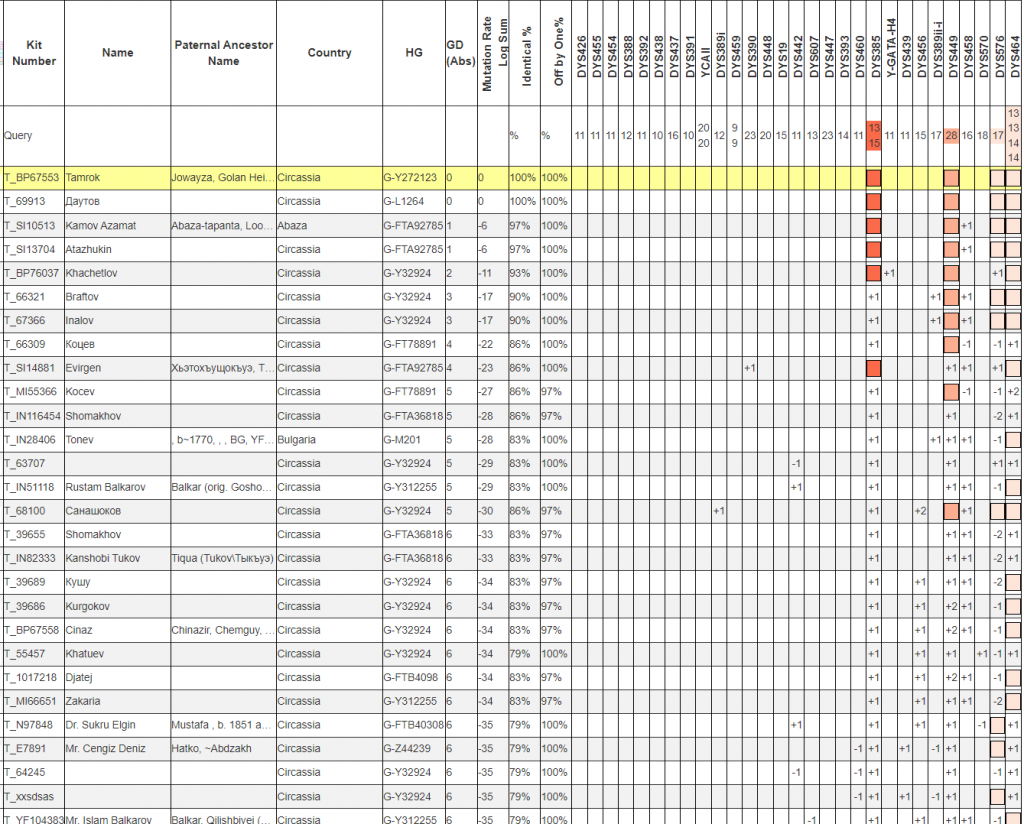Select kit number T_SI10513
Viewport: 1024px width, 824px height.
coord(32,226)
